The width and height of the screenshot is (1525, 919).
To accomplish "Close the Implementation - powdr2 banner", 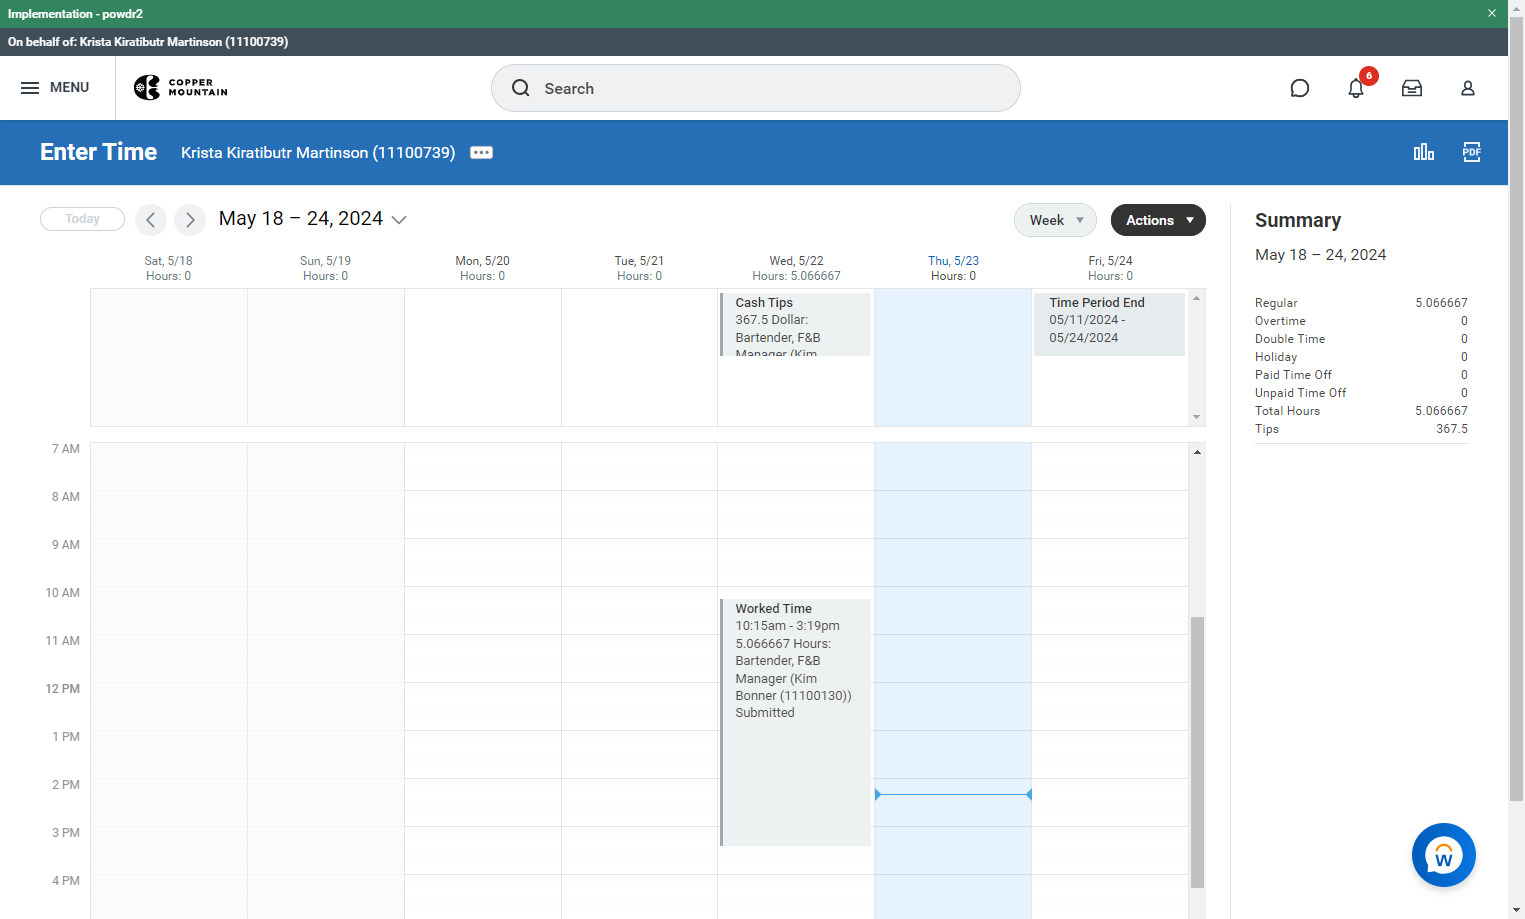I will tap(1492, 13).
